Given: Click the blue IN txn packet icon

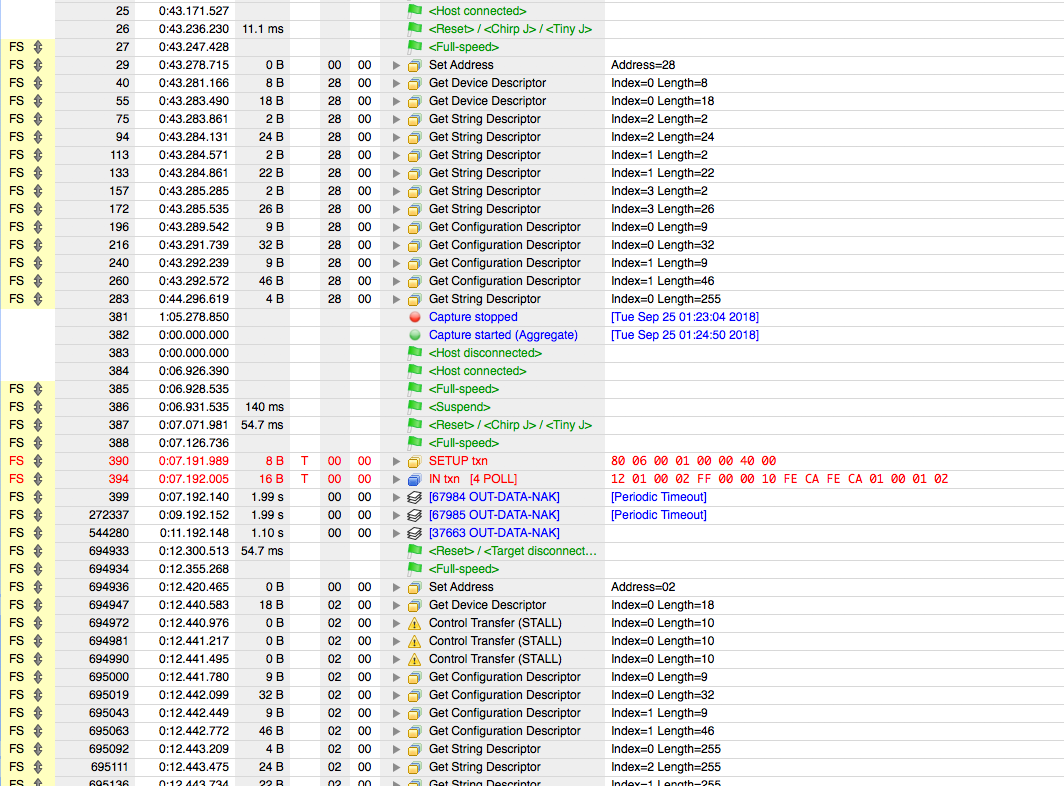Looking at the screenshot, I should 415,479.
